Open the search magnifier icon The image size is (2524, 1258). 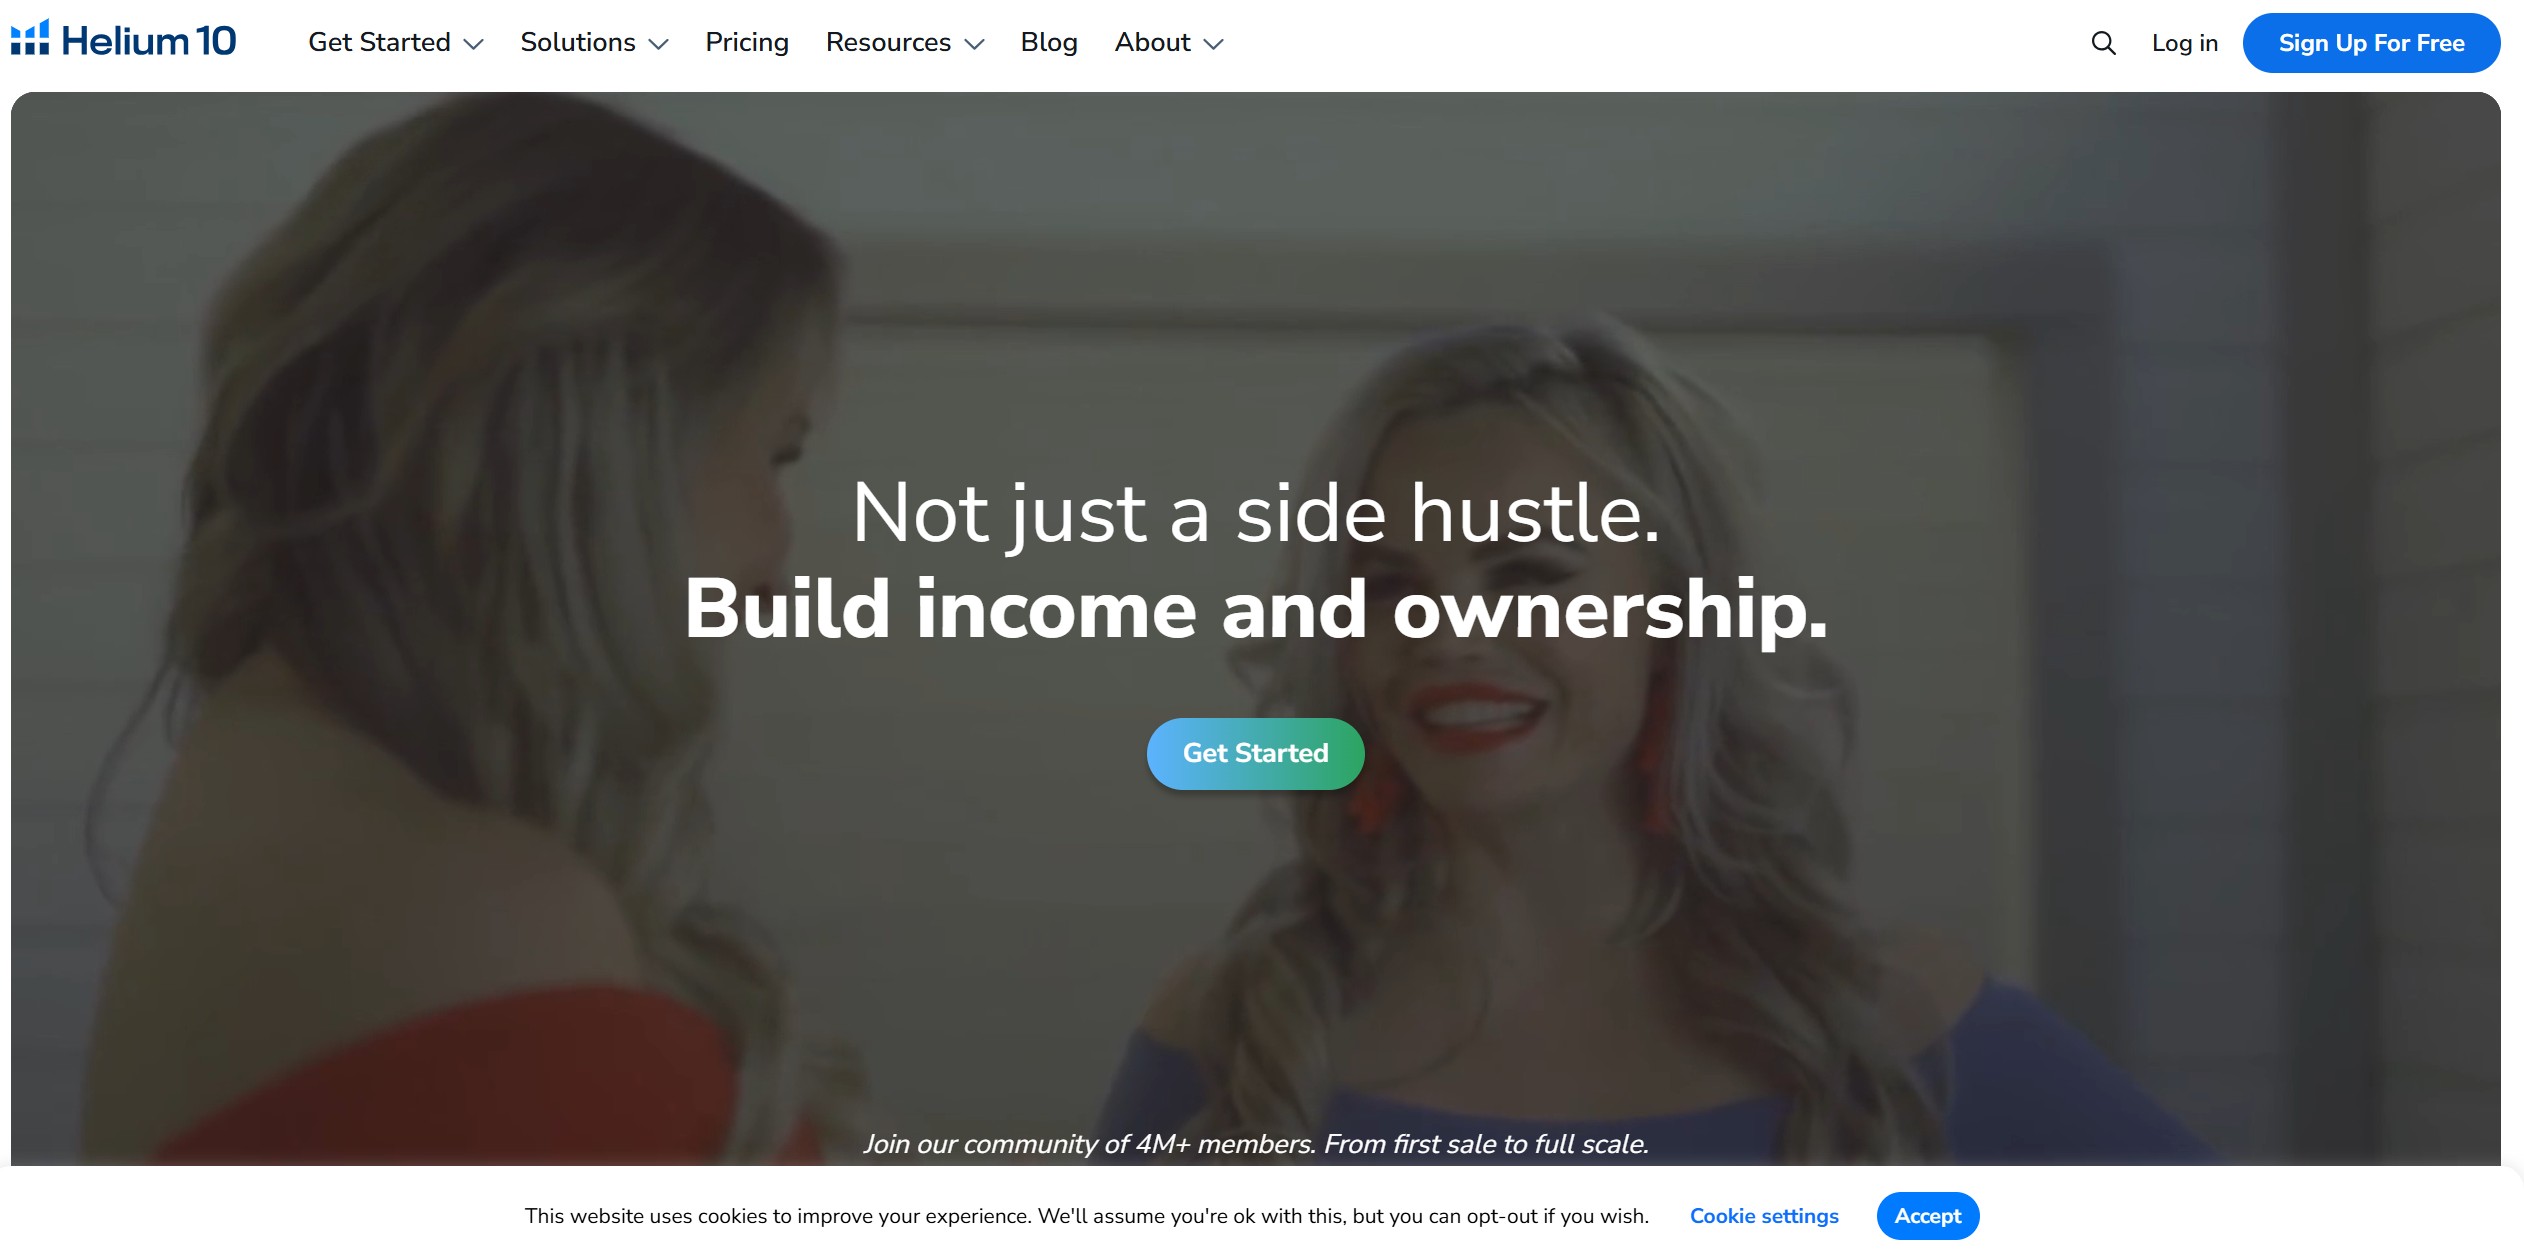click(2103, 43)
